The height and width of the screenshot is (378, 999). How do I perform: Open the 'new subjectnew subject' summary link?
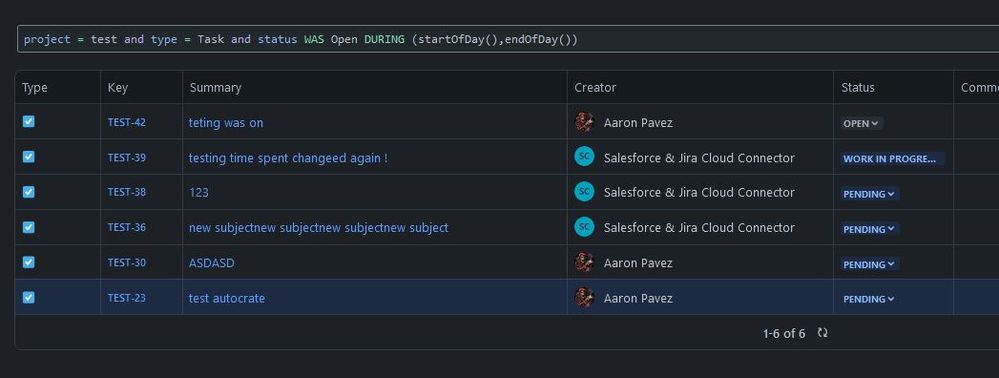click(x=319, y=228)
